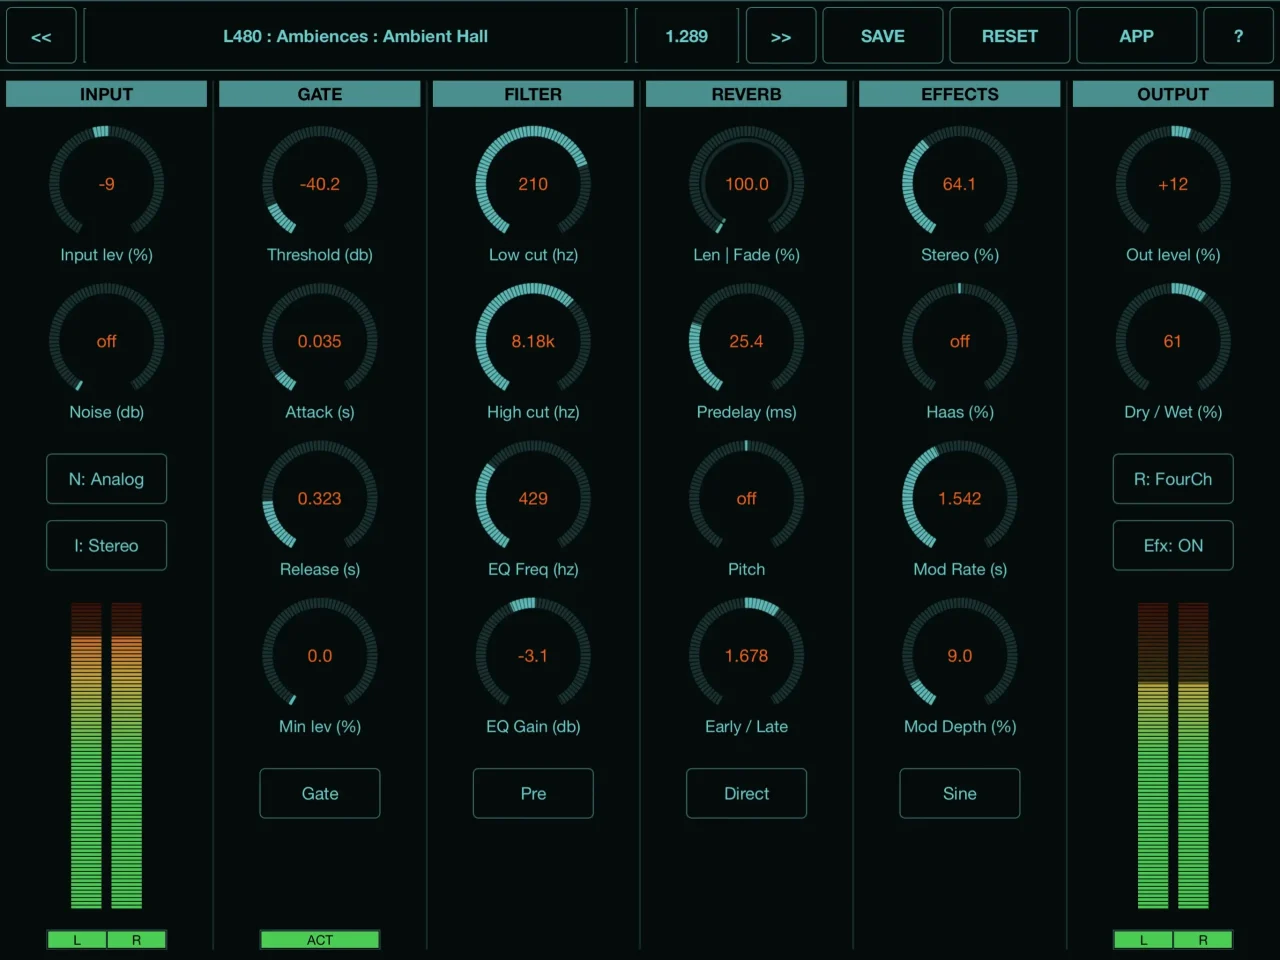Click the Early / Late label
The width and height of the screenshot is (1280, 960).
point(747,726)
